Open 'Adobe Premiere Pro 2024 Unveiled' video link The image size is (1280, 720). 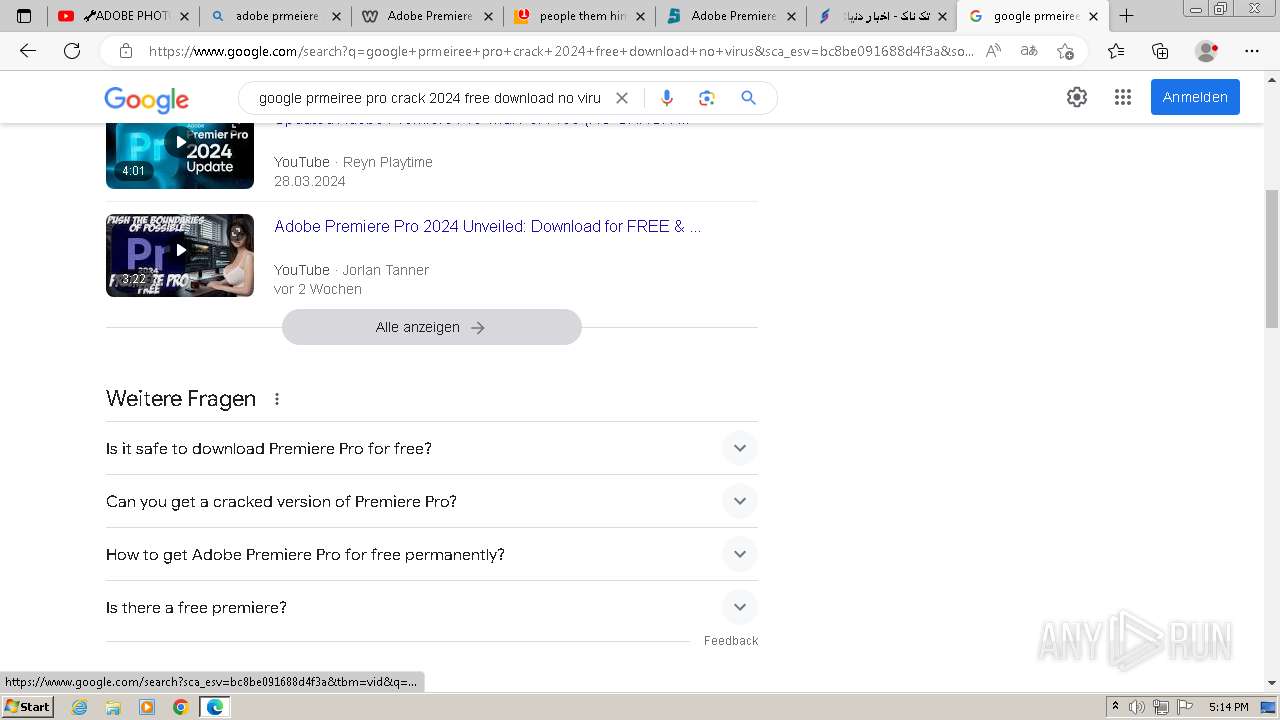click(487, 226)
